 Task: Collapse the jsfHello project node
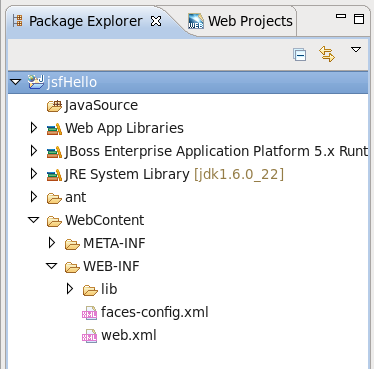pyautogui.click(x=16, y=82)
